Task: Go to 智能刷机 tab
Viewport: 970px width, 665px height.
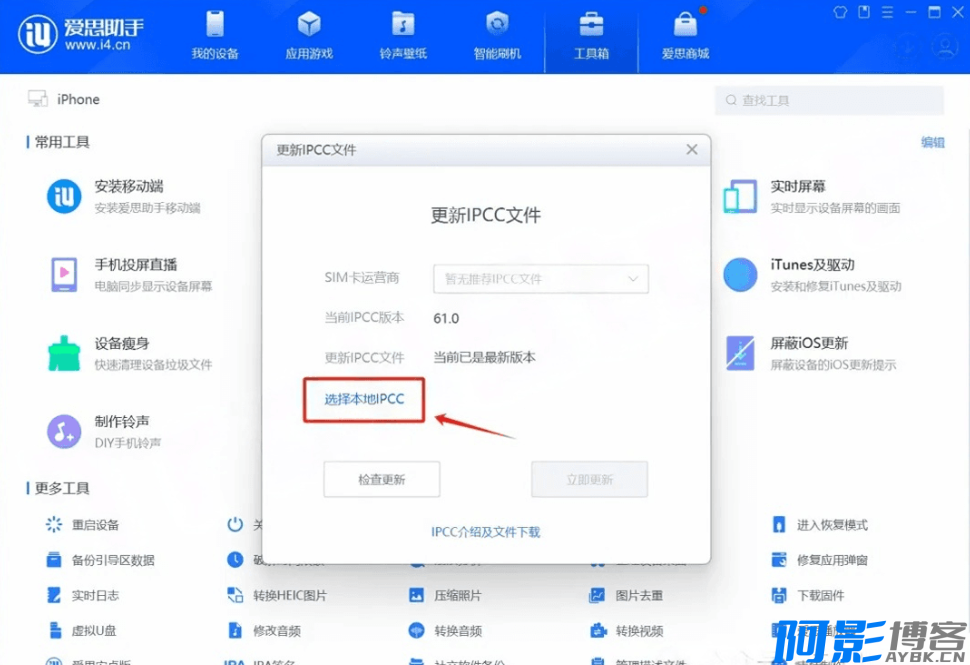Action: tap(497, 36)
